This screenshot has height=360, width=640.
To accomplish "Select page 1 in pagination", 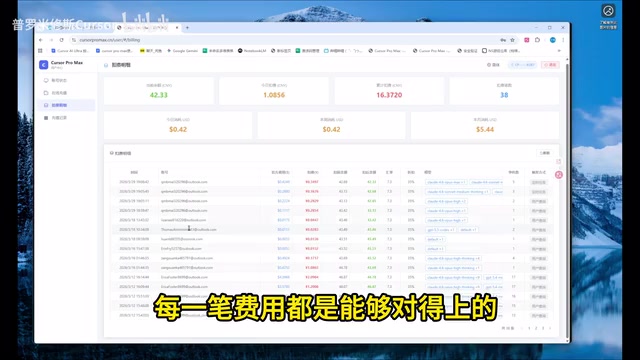I will pyautogui.click(x=529, y=328).
